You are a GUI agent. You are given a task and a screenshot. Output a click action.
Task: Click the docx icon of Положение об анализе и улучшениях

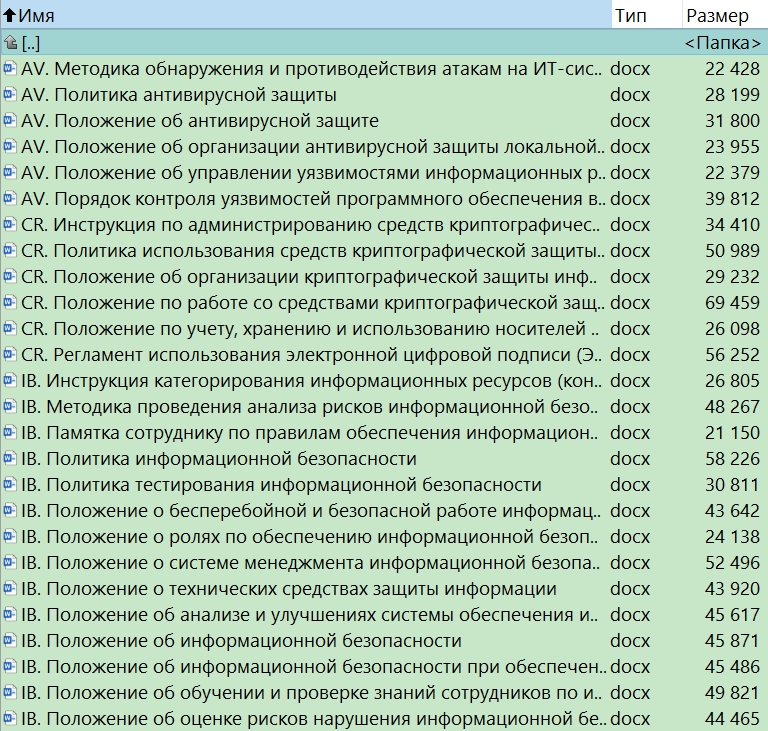pos(10,614)
